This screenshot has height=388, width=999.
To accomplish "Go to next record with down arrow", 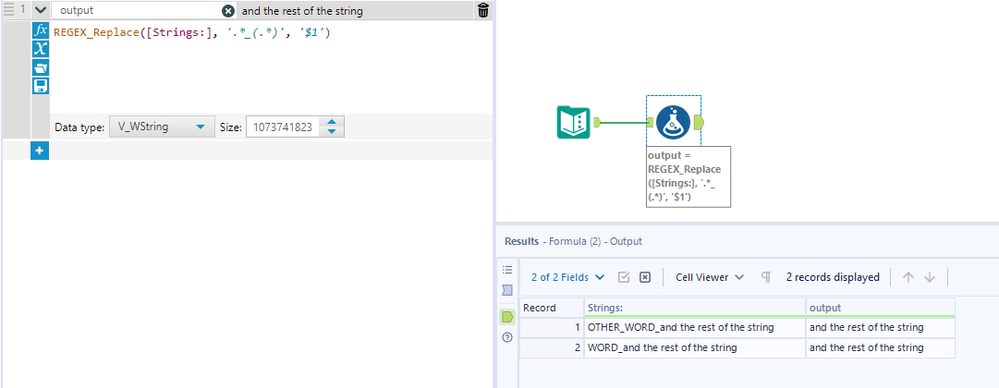I will 930,277.
